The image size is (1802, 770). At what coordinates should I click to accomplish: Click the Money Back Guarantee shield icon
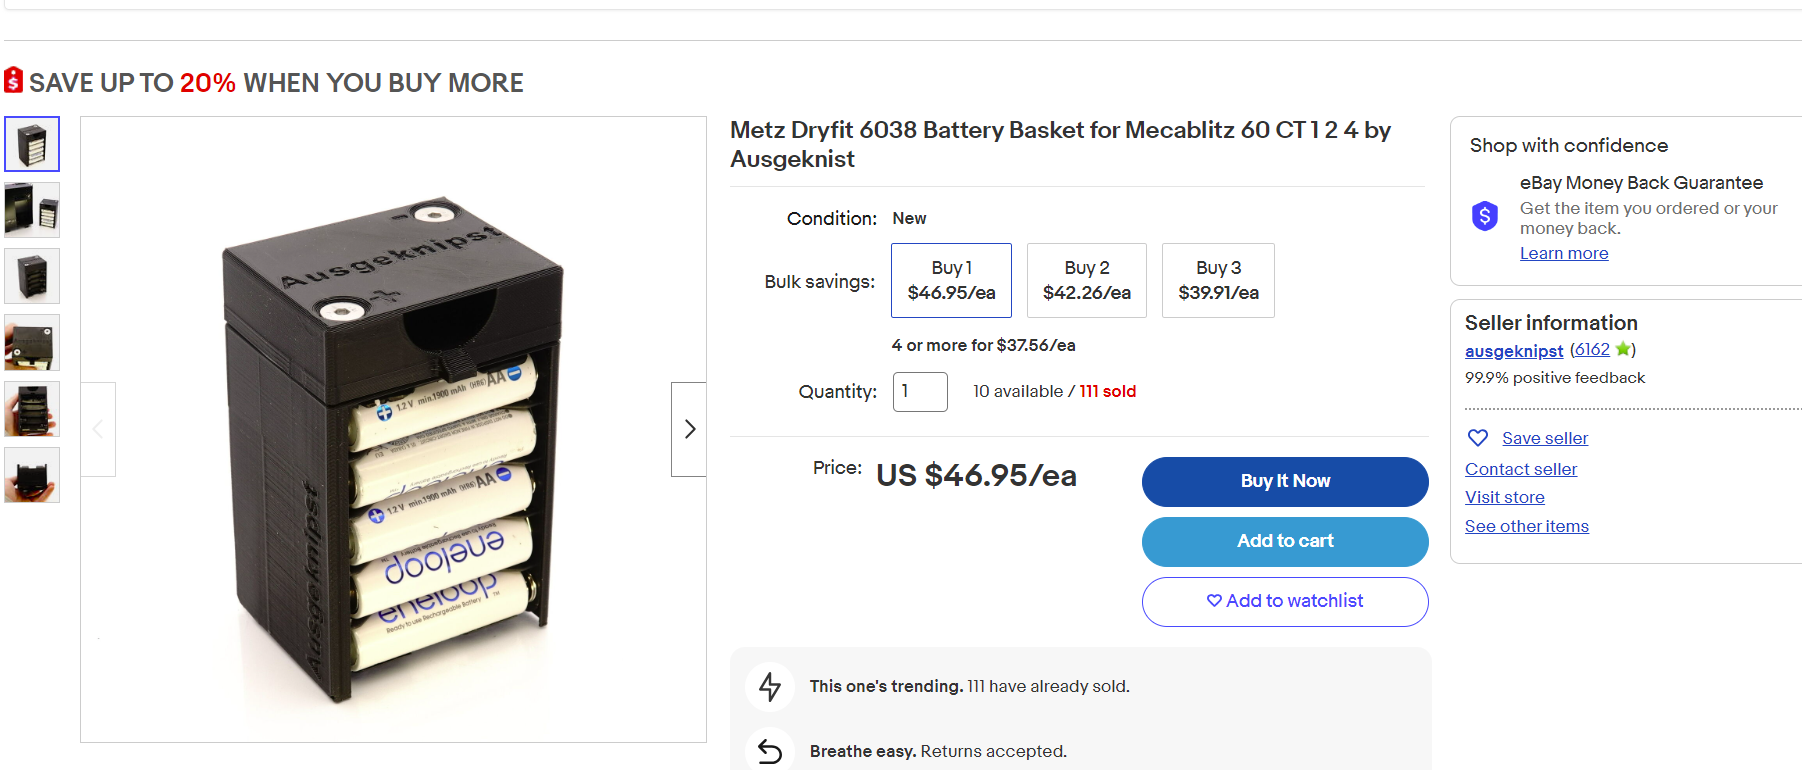(1485, 215)
